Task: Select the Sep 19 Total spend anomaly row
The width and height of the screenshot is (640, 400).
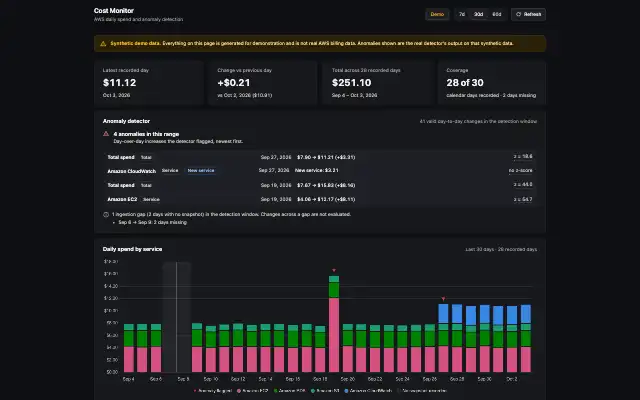Action: tap(320, 185)
